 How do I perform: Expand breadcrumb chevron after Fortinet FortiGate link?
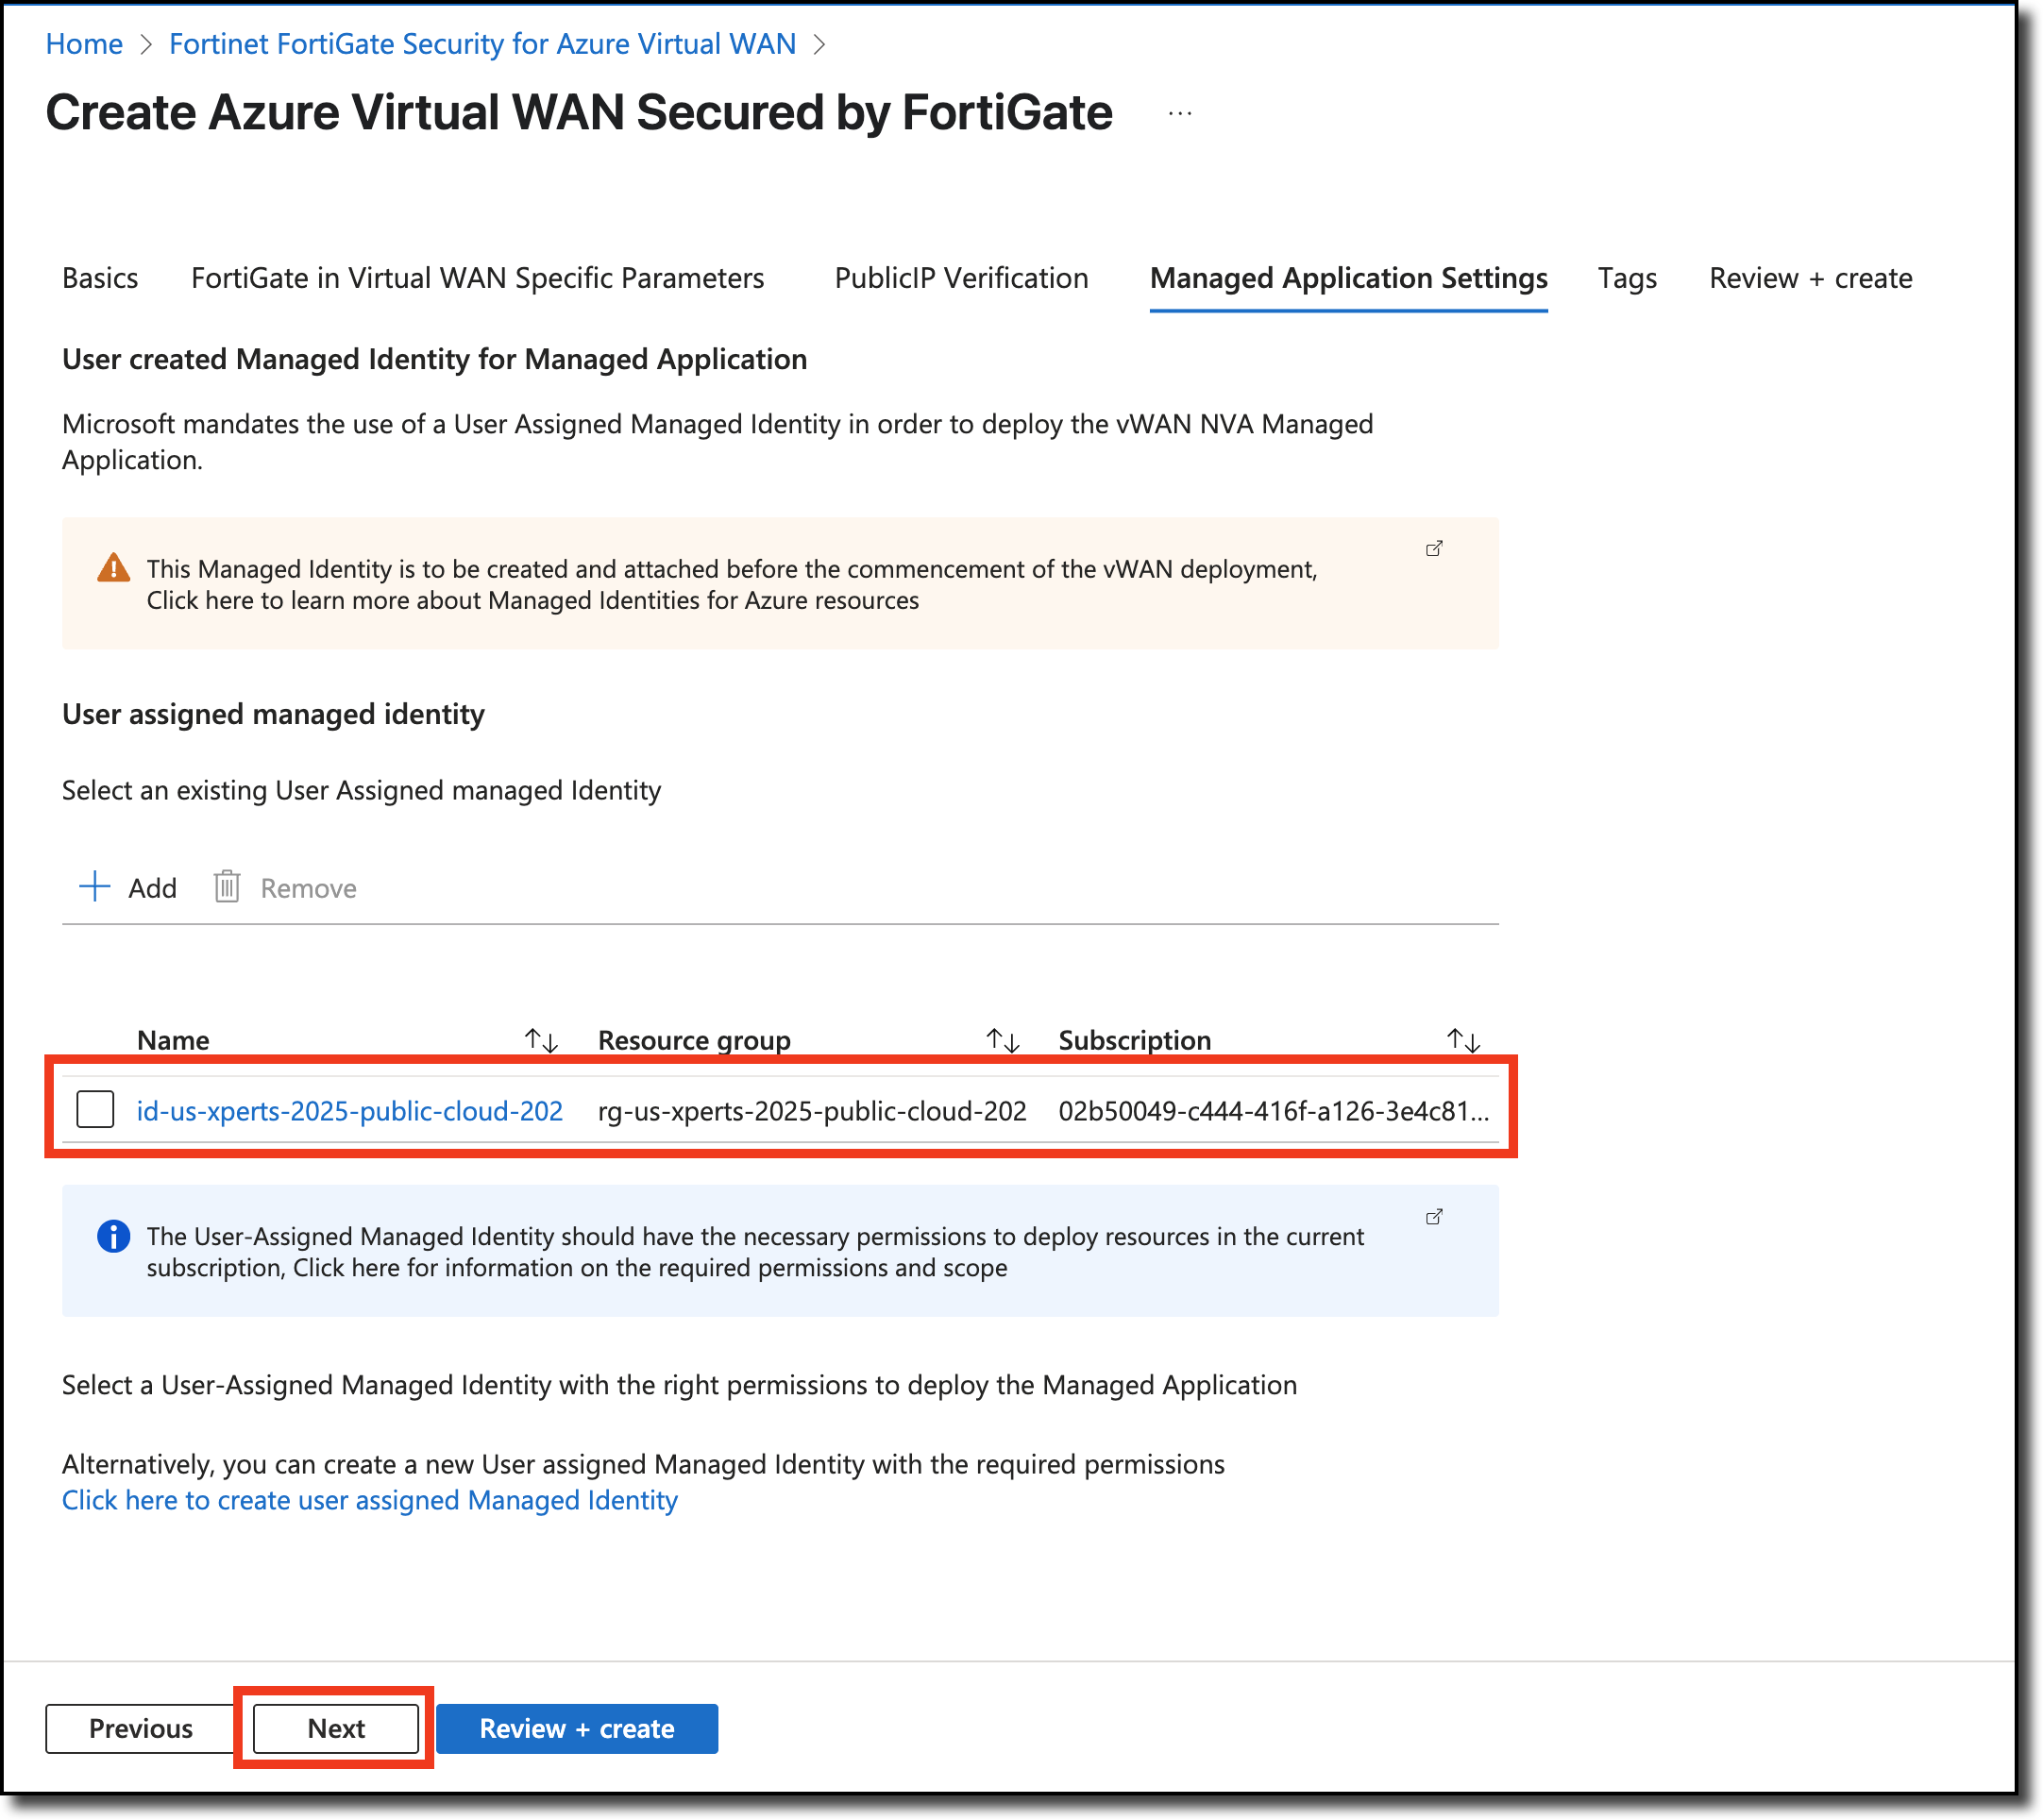820,45
